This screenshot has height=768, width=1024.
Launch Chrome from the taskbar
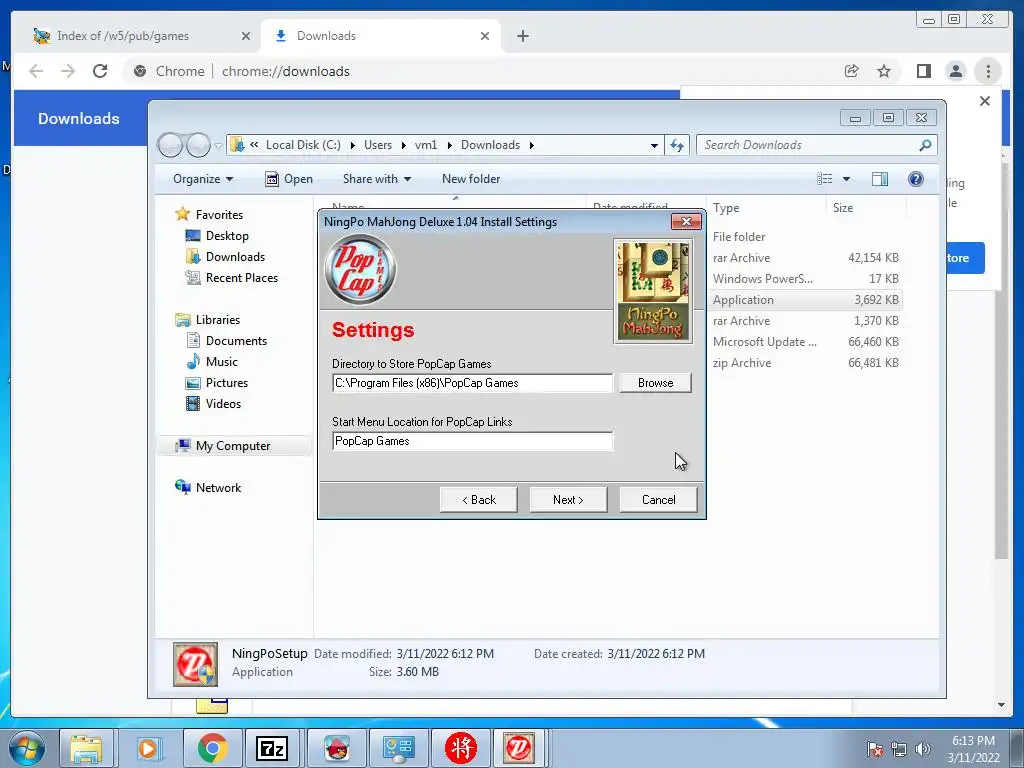coord(212,748)
